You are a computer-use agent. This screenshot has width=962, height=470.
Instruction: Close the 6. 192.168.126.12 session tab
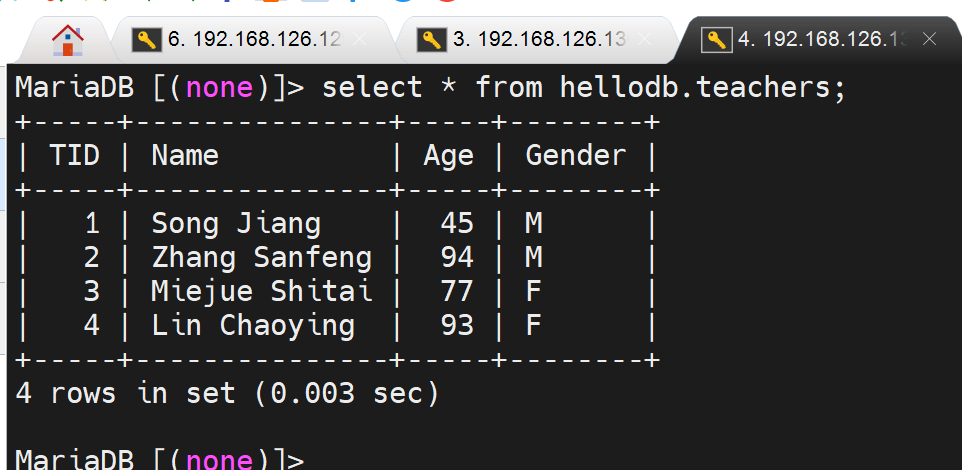(x=361, y=40)
